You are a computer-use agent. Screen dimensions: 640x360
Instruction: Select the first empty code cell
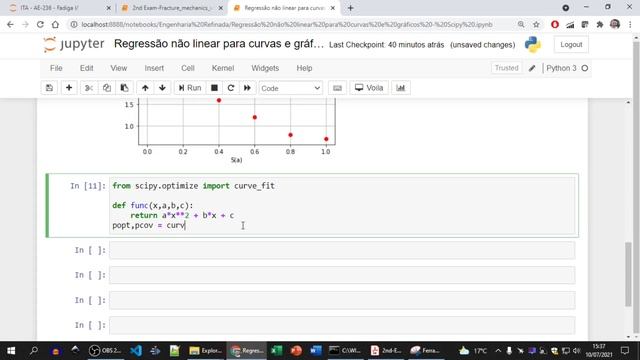coord(342,250)
